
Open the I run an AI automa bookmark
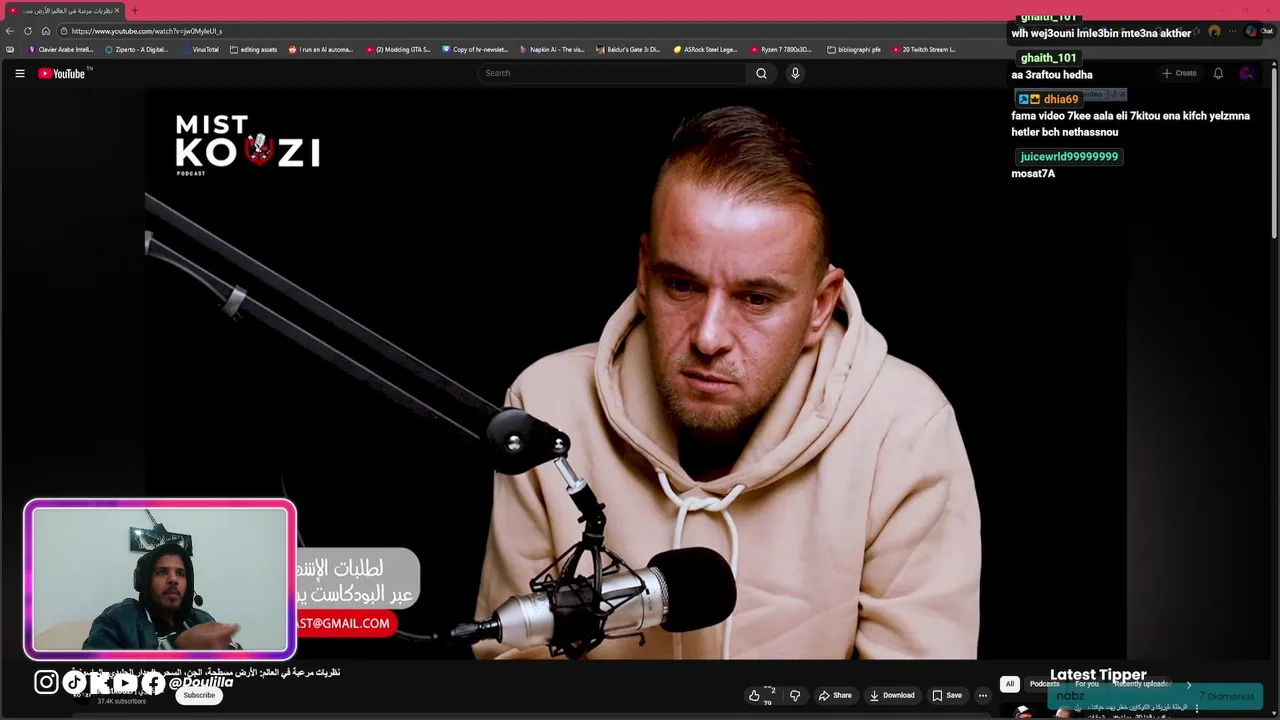point(321,49)
